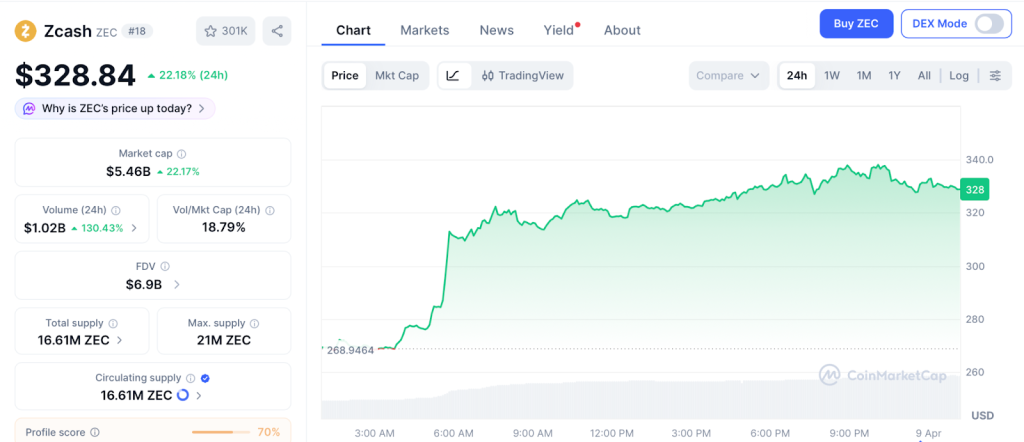Click the FDV info icon
Image resolution: width=1024 pixels, height=442 pixels.
pos(165,267)
